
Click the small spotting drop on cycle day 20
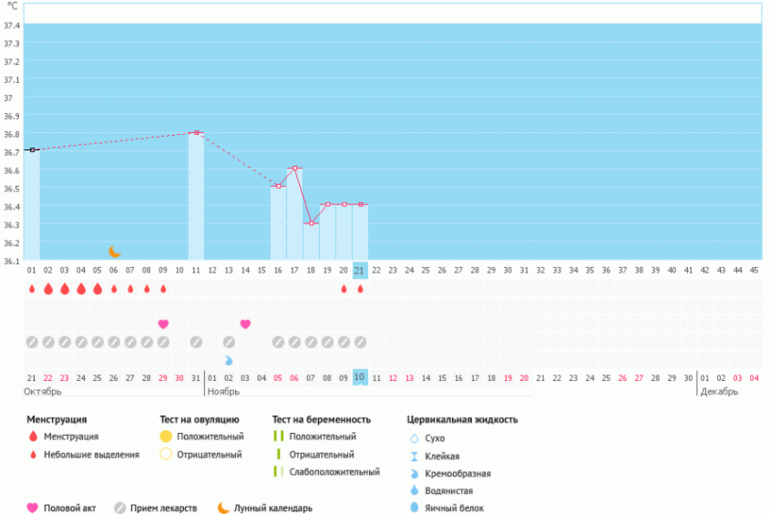pyautogui.click(x=344, y=289)
